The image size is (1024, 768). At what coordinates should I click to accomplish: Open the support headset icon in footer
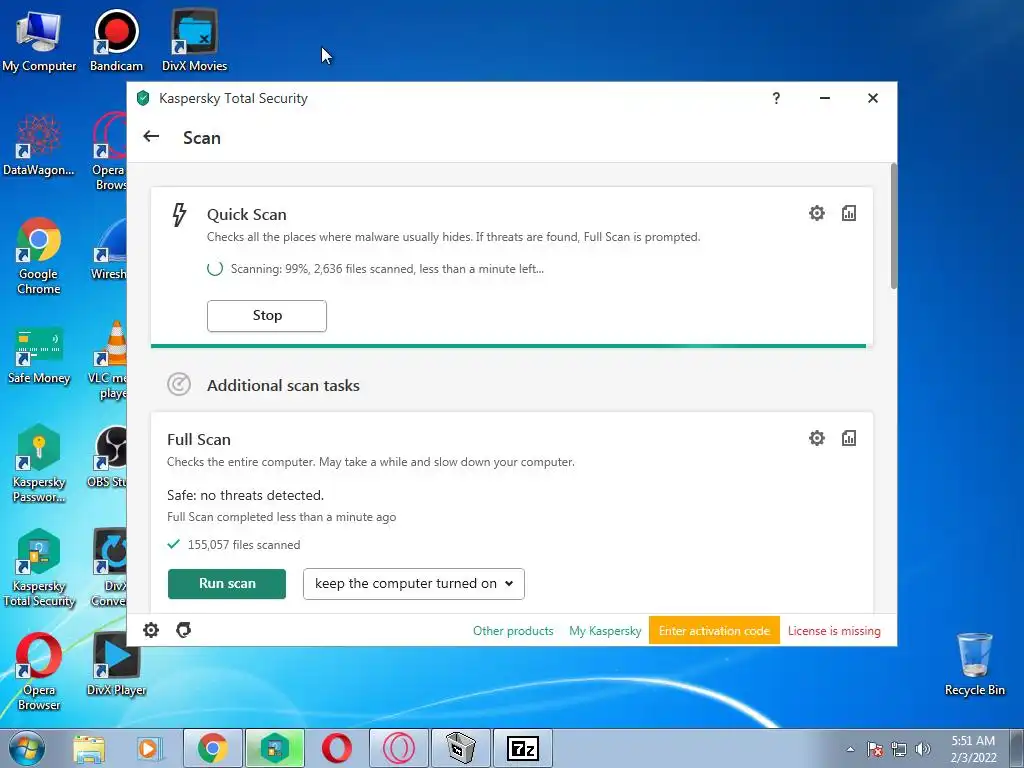click(x=184, y=630)
